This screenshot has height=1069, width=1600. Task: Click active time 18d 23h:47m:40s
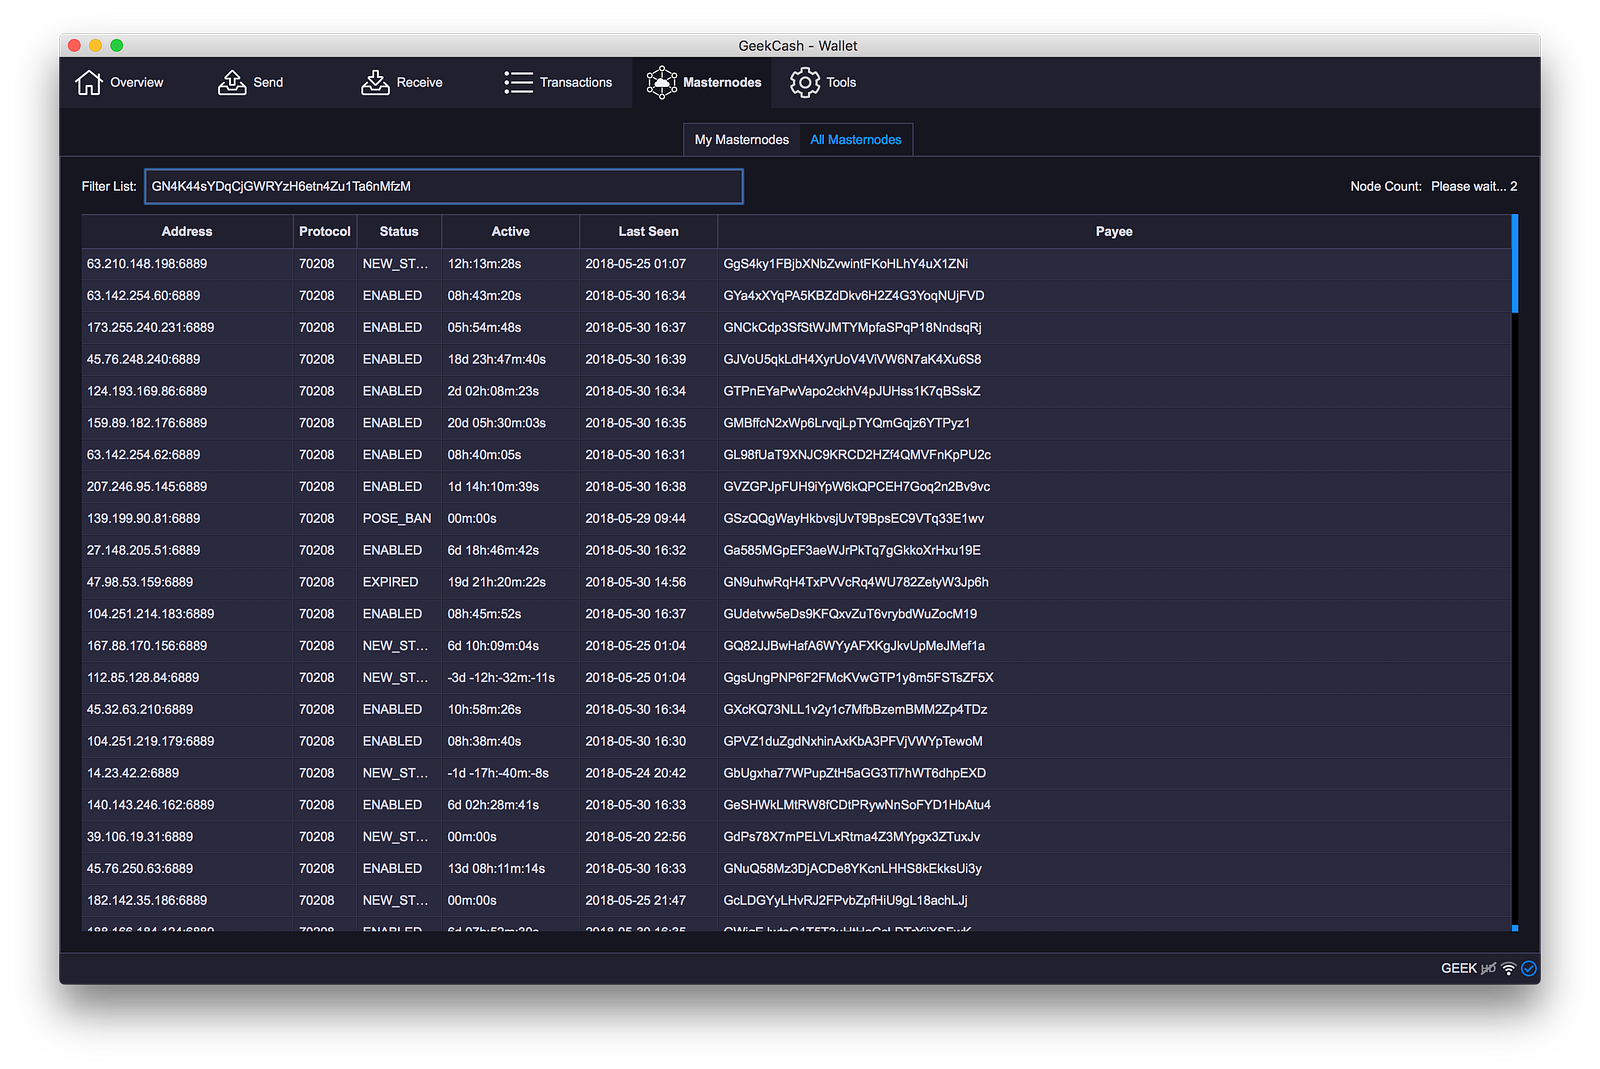[x=497, y=359]
